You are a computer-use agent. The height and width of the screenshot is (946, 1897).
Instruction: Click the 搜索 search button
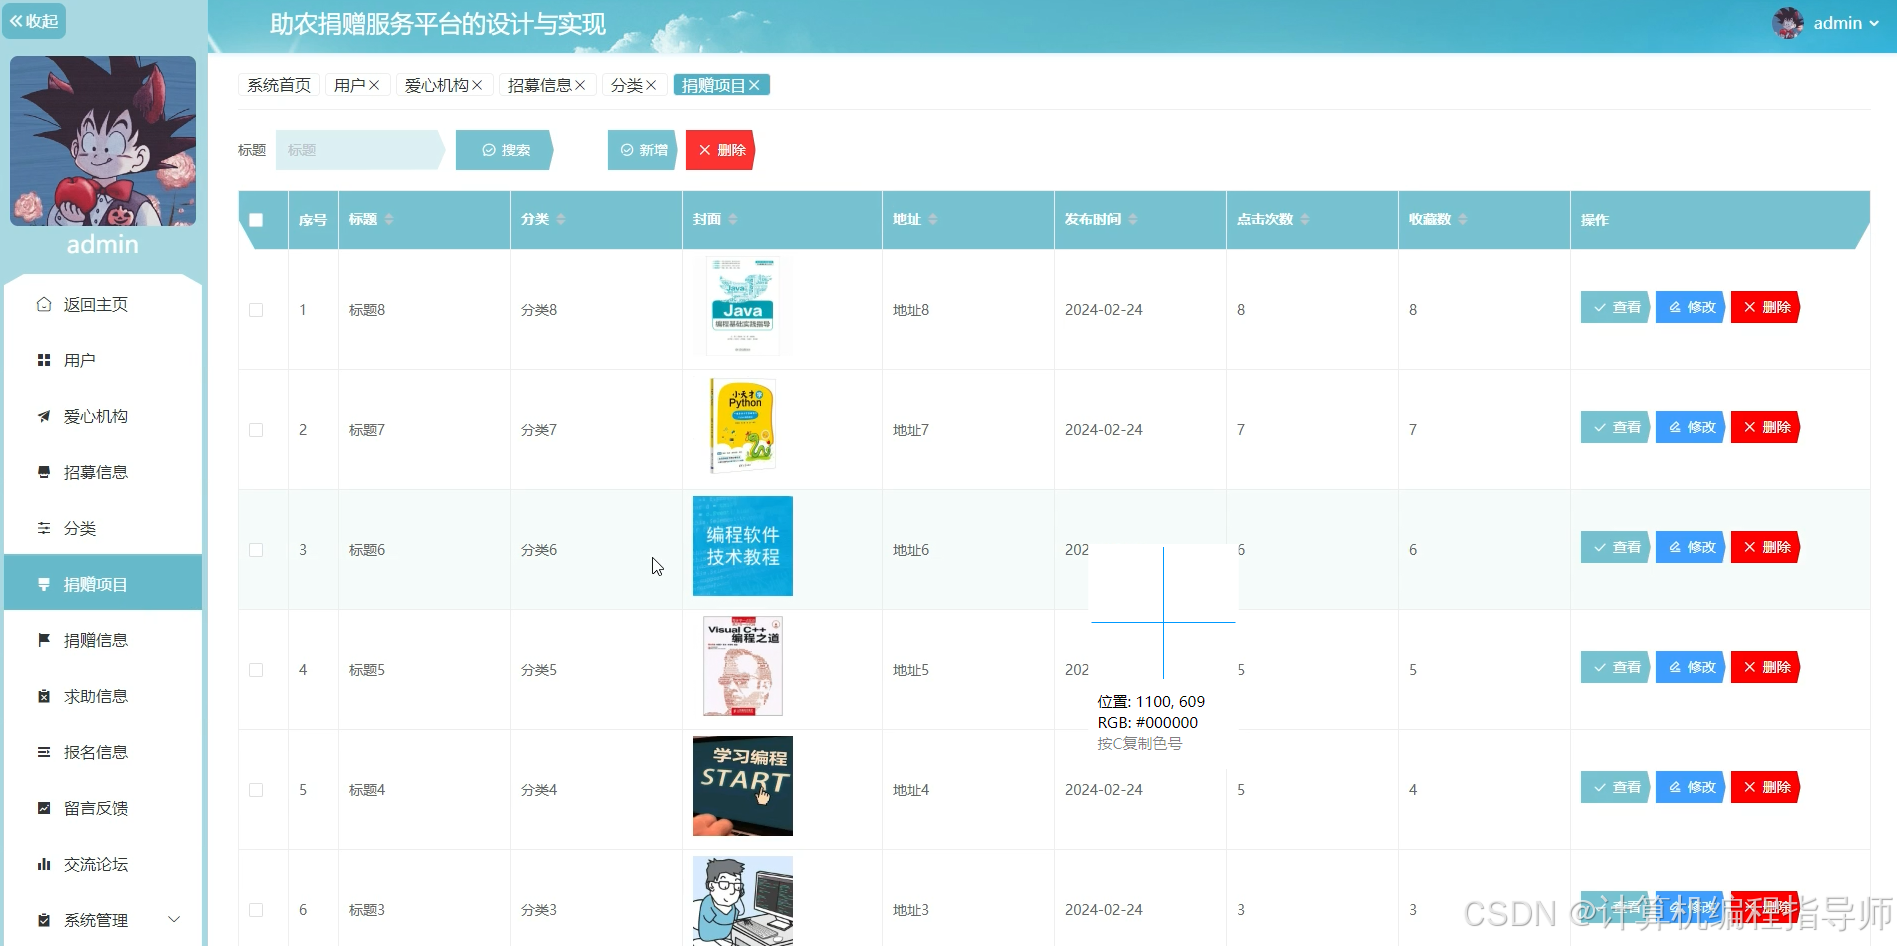click(x=504, y=150)
